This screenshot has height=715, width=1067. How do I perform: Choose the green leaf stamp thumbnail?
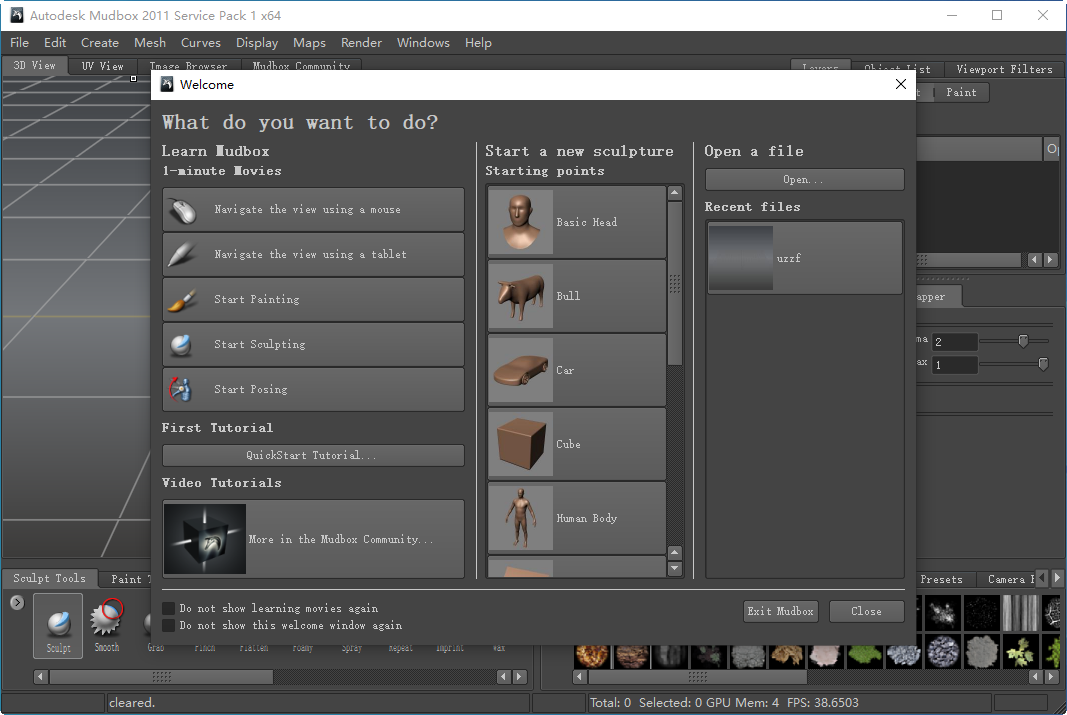click(1021, 652)
